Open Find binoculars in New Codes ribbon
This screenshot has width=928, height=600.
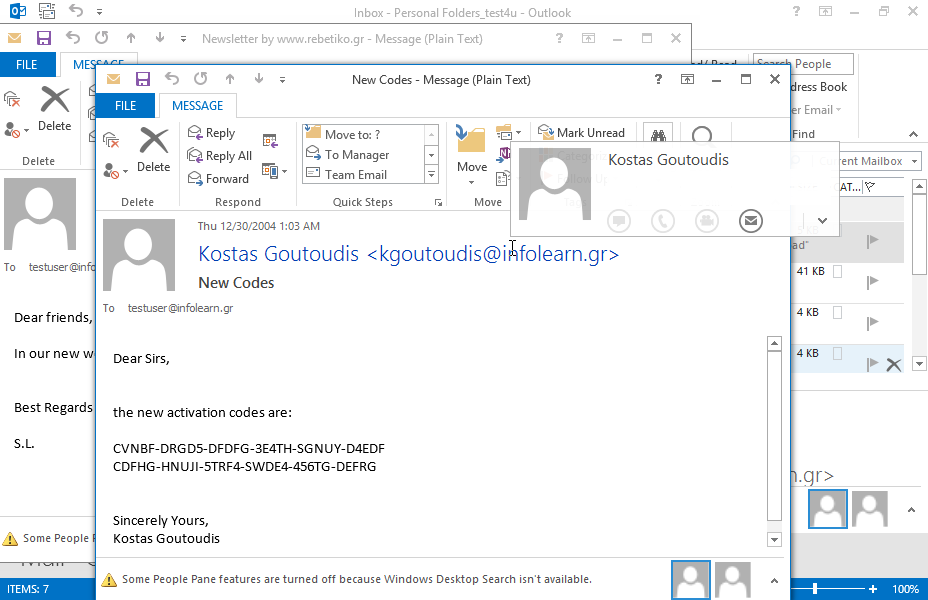(658, 136)
